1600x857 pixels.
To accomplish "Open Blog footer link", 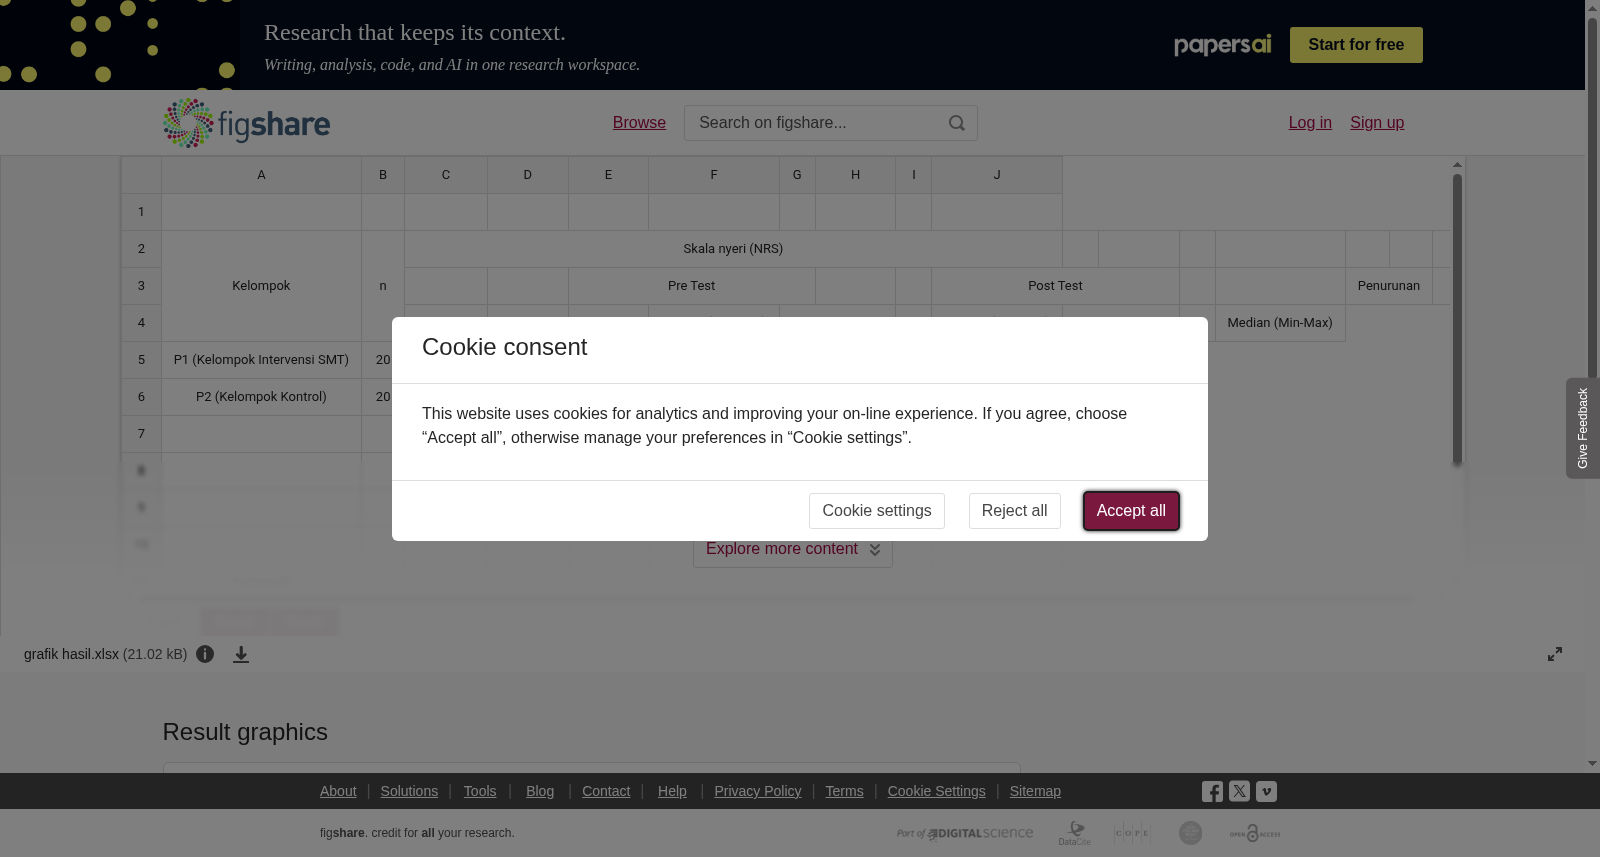I will pyautogui.click(x=540, y=791).
